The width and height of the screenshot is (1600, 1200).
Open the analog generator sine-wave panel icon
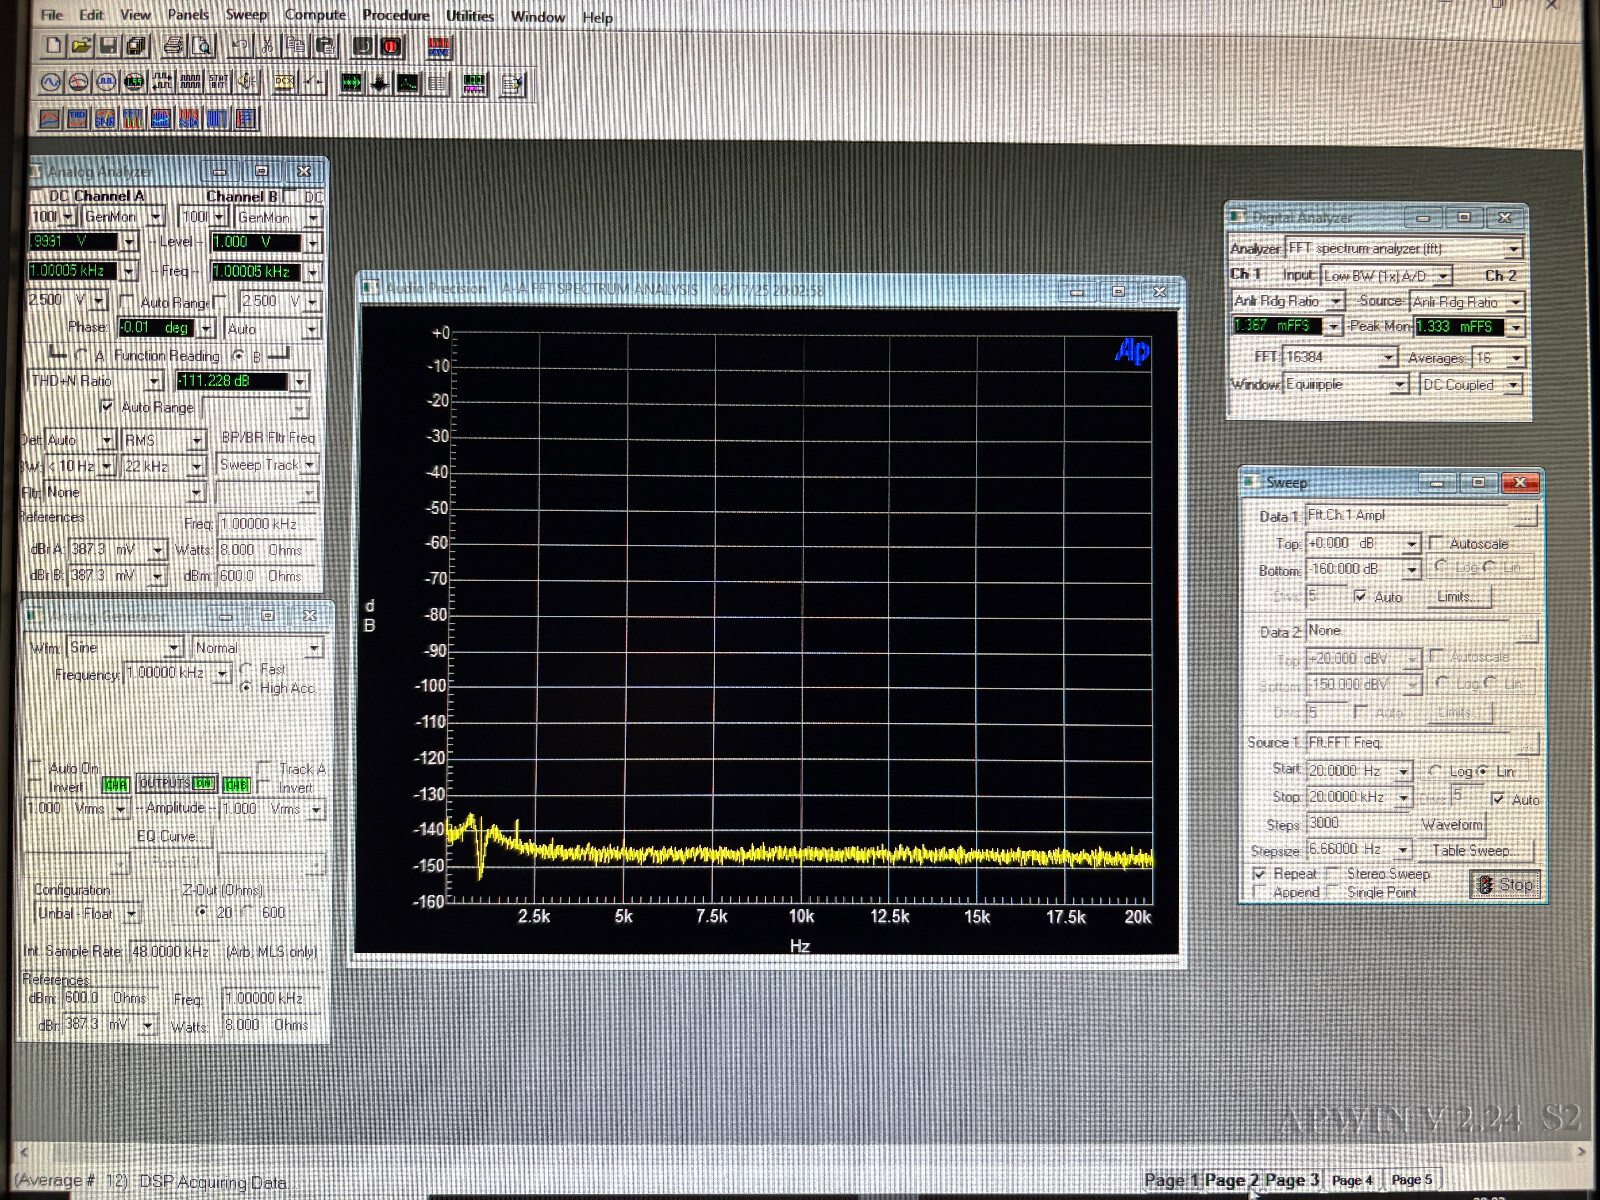(51, 83)
